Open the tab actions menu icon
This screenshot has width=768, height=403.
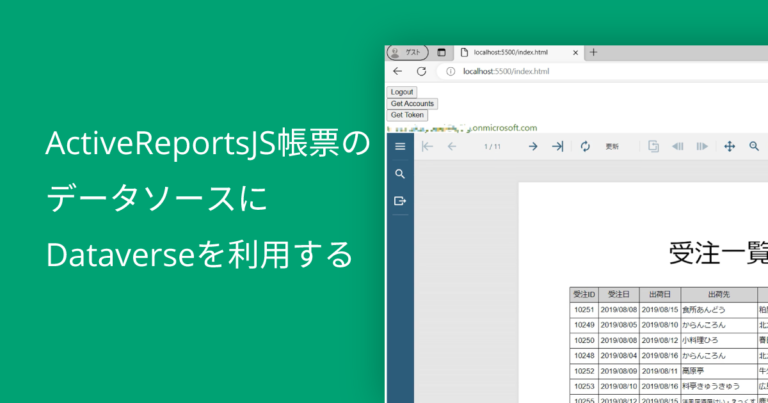point(441,52)
